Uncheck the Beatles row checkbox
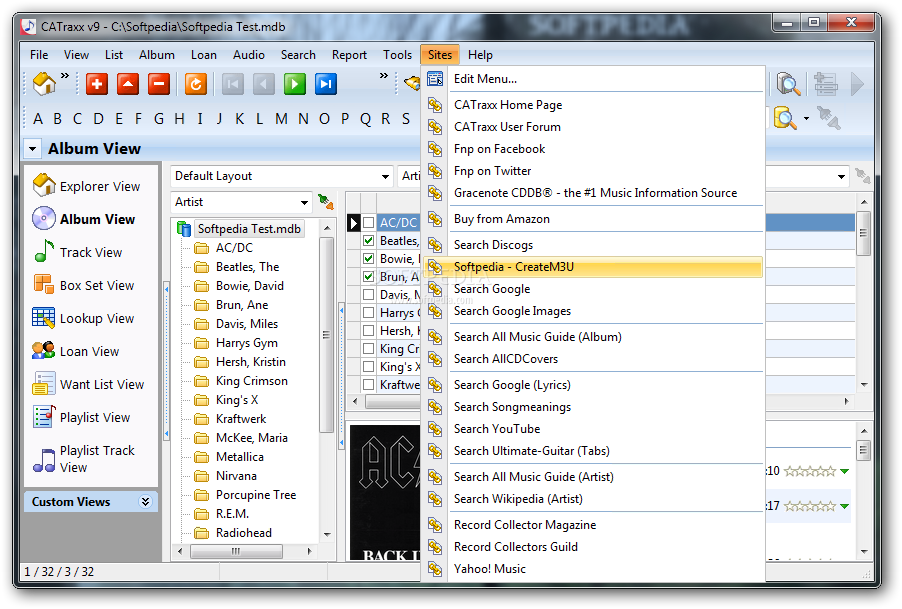 [369, 240]
